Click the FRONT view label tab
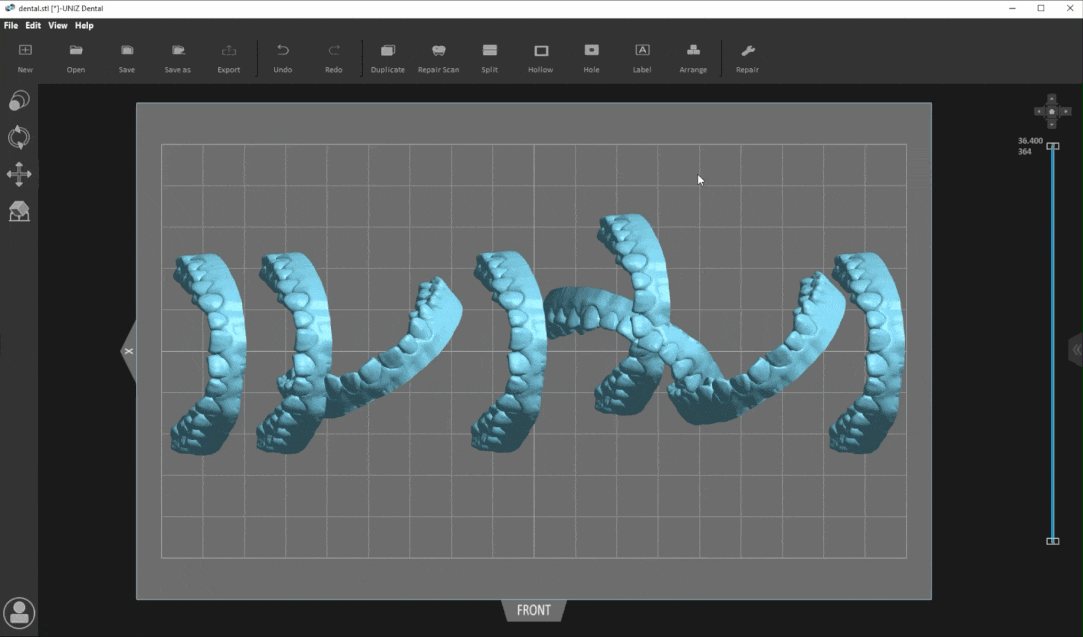The height and width of the screenshot is (637, 1083). (x=534, y=610)
